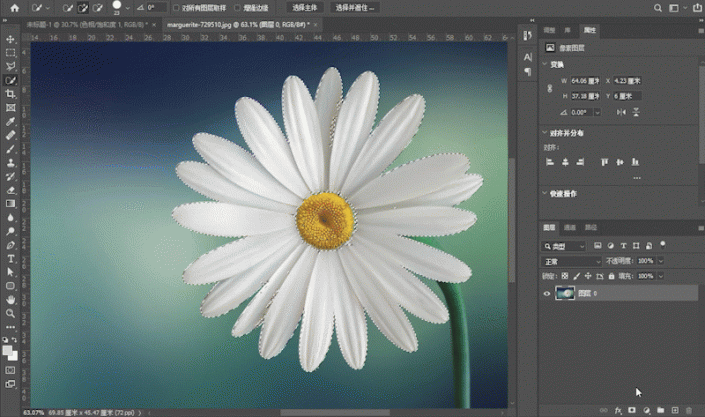Enable the 对所有图层取样 checkbox
This screenshot has width=705, height=417.
click(x=176, y=8)
